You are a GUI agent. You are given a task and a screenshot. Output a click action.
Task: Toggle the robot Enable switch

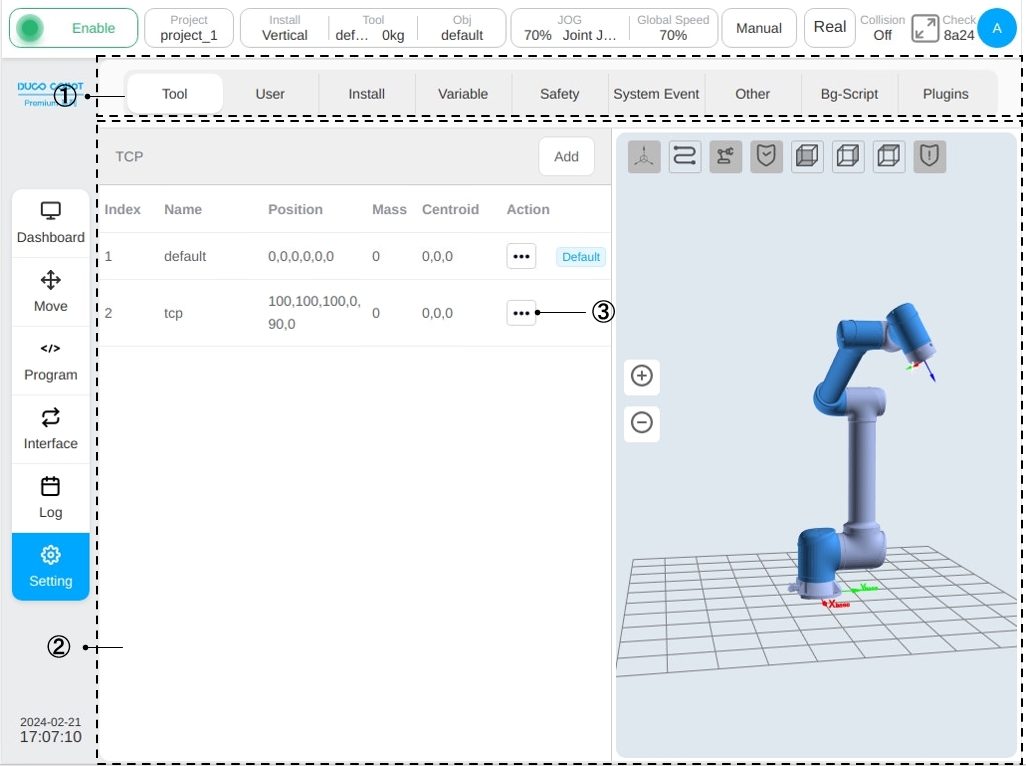point(73,28)
